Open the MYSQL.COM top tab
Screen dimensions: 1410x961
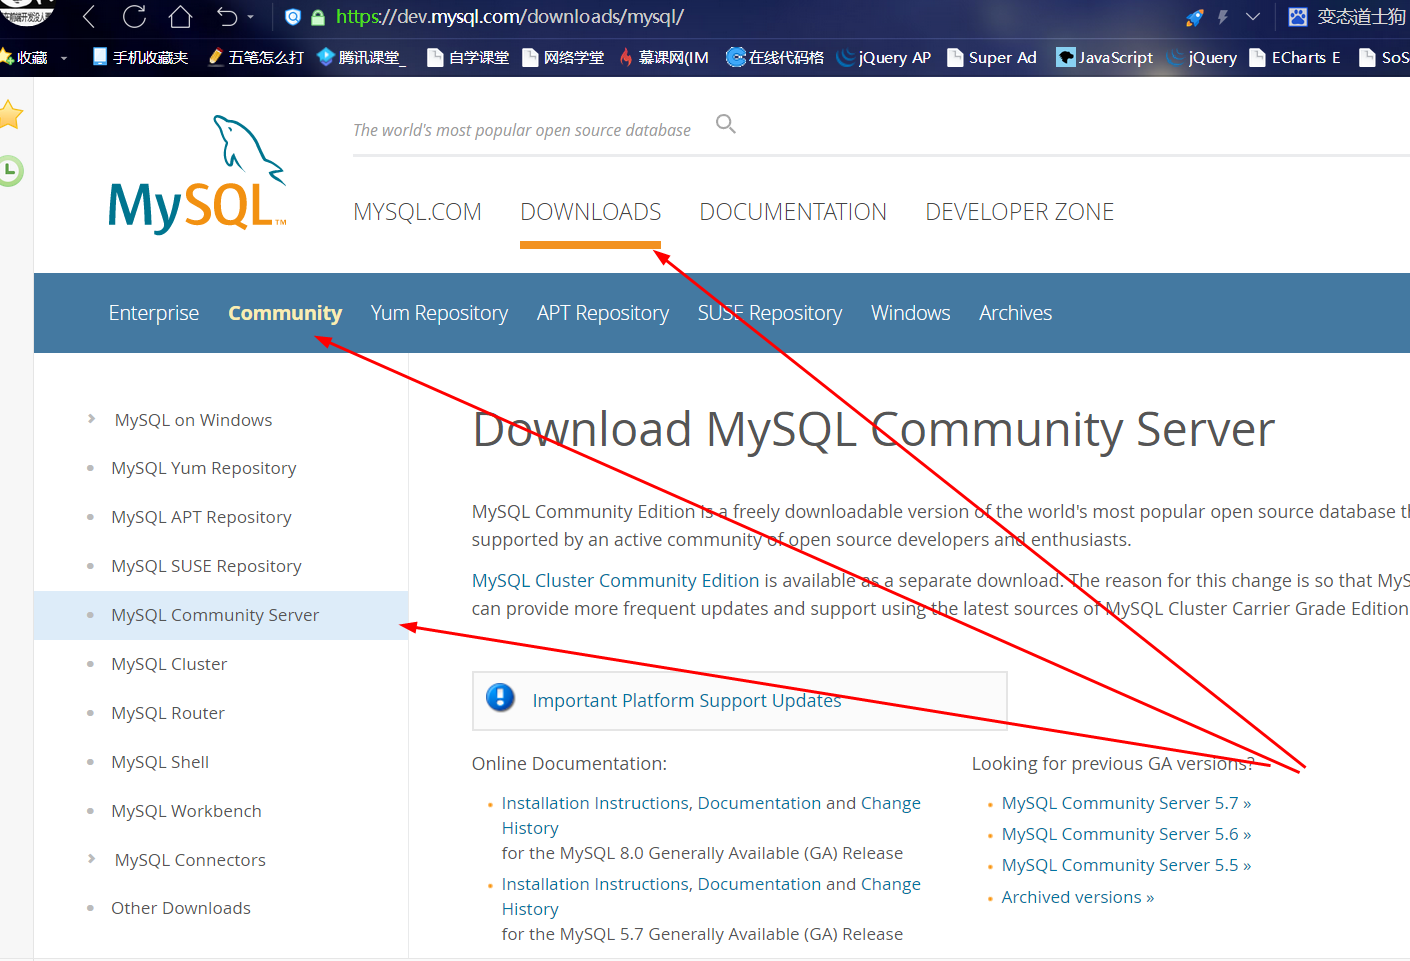417,212
